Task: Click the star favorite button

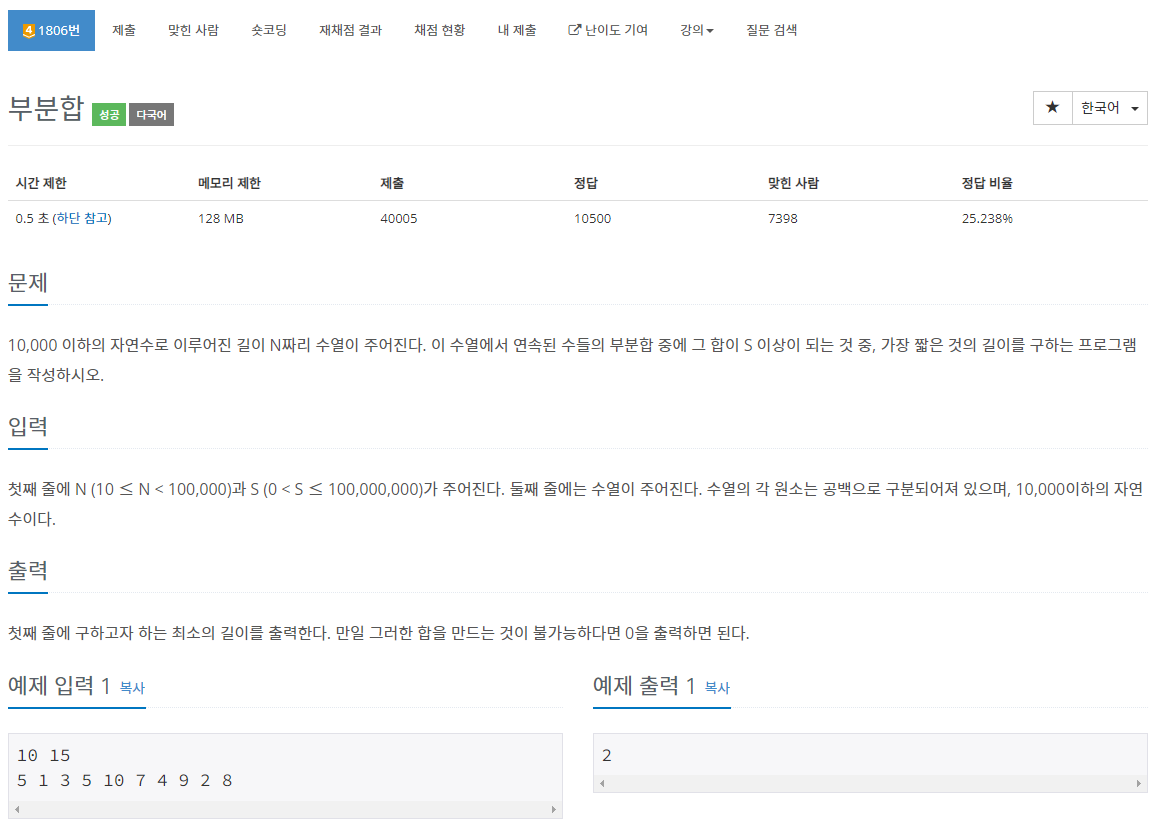Action: [x=1052, y=108]
